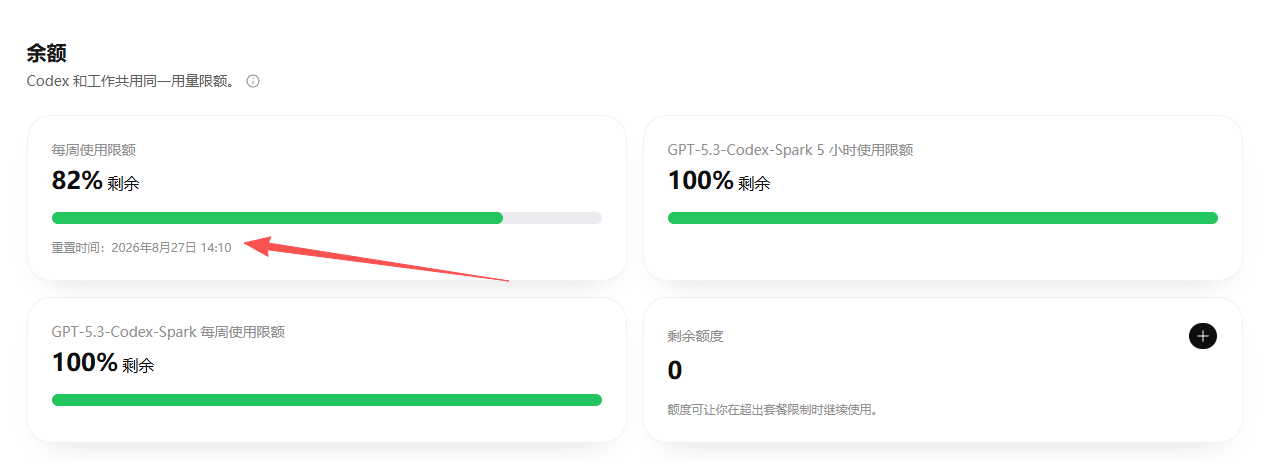
Task: Click the 剩余额度 card title
Action: click(695, 336)
